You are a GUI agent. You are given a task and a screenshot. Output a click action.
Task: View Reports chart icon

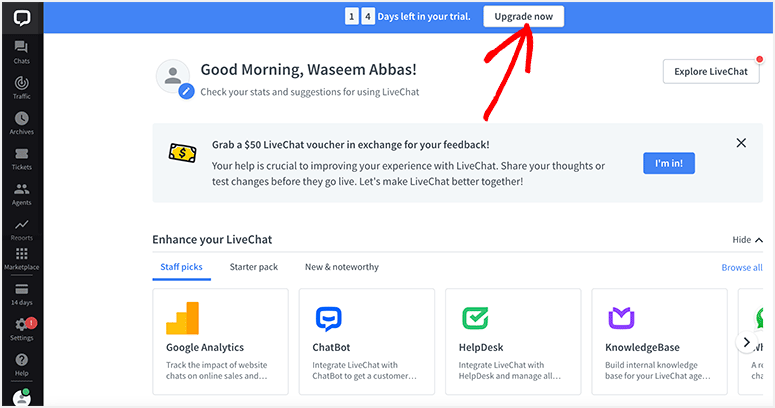21,225
